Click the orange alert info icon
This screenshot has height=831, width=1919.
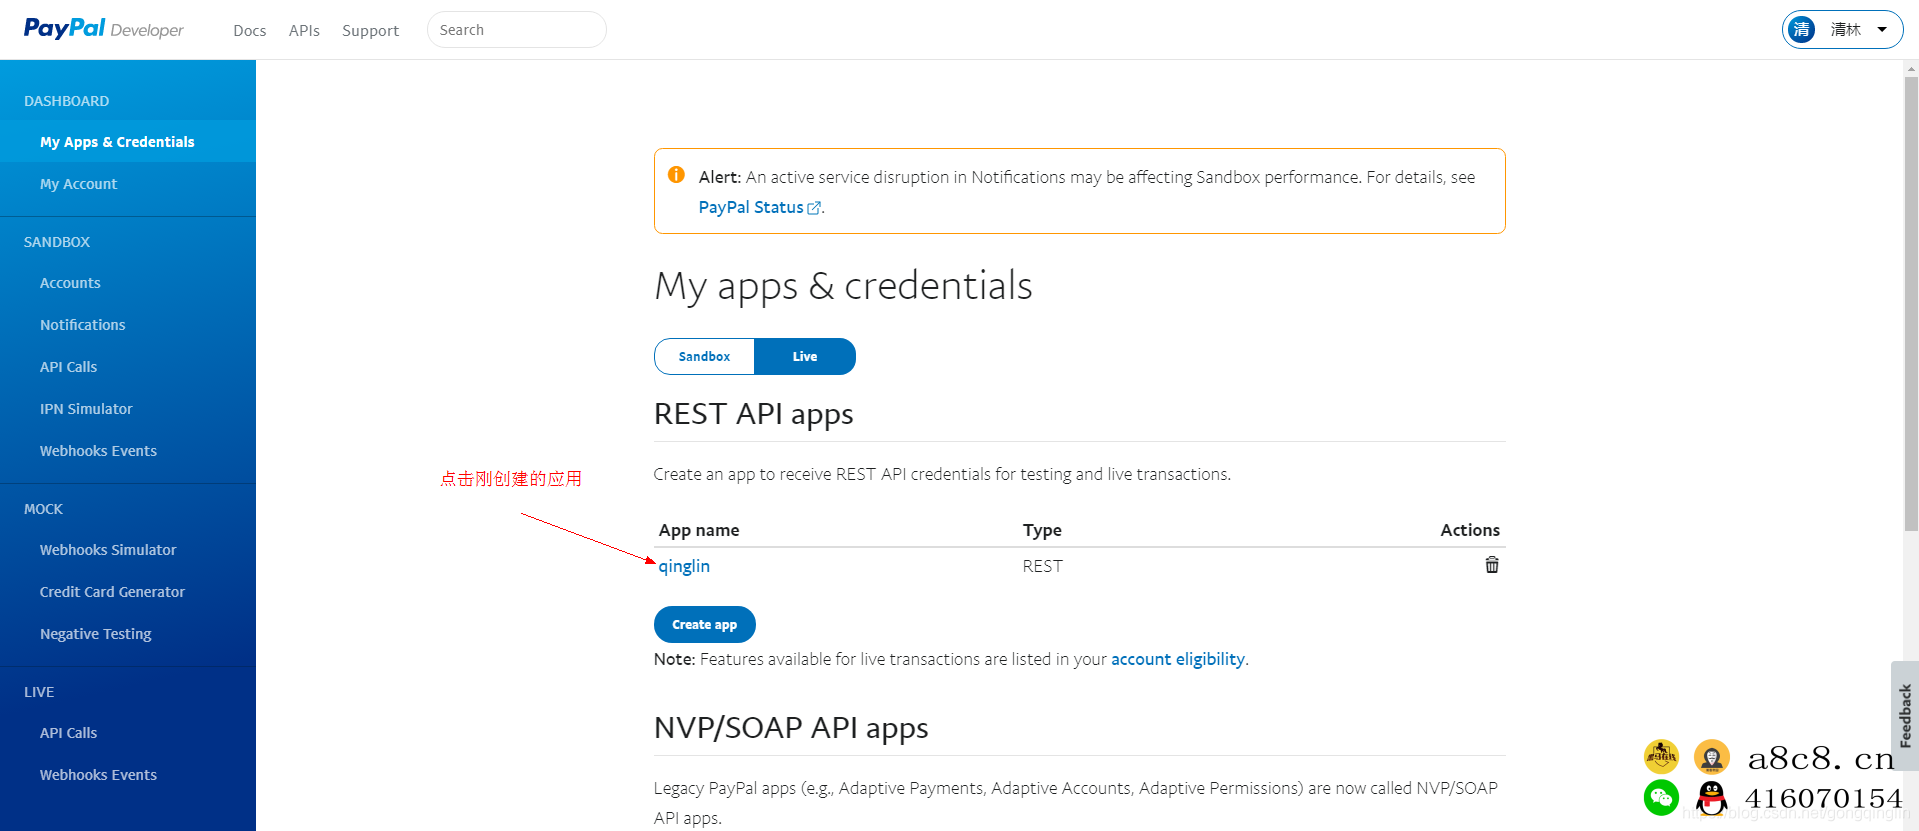click(x=676, y=175)
